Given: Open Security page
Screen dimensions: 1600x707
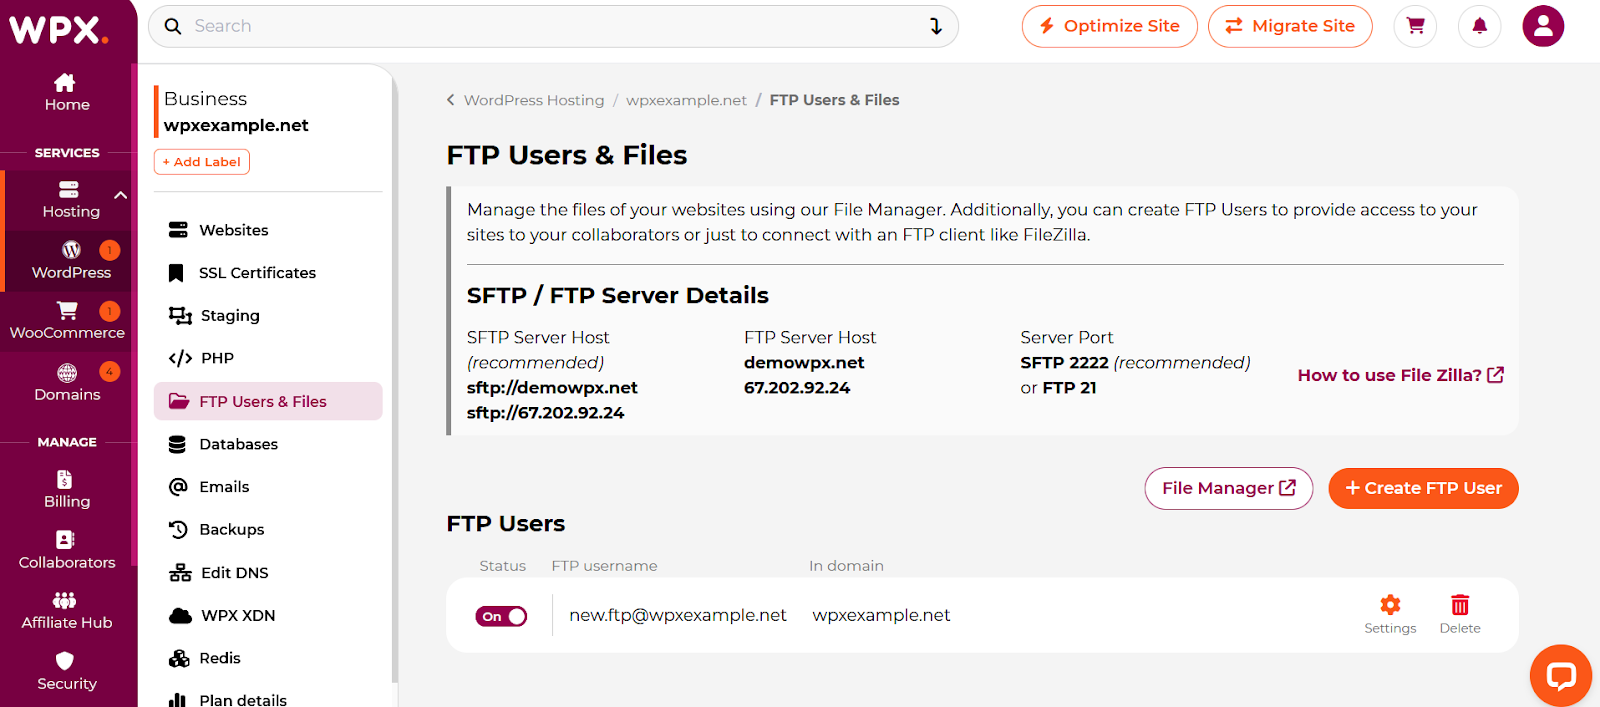Looking at the screenshot, I should point(67,672).
